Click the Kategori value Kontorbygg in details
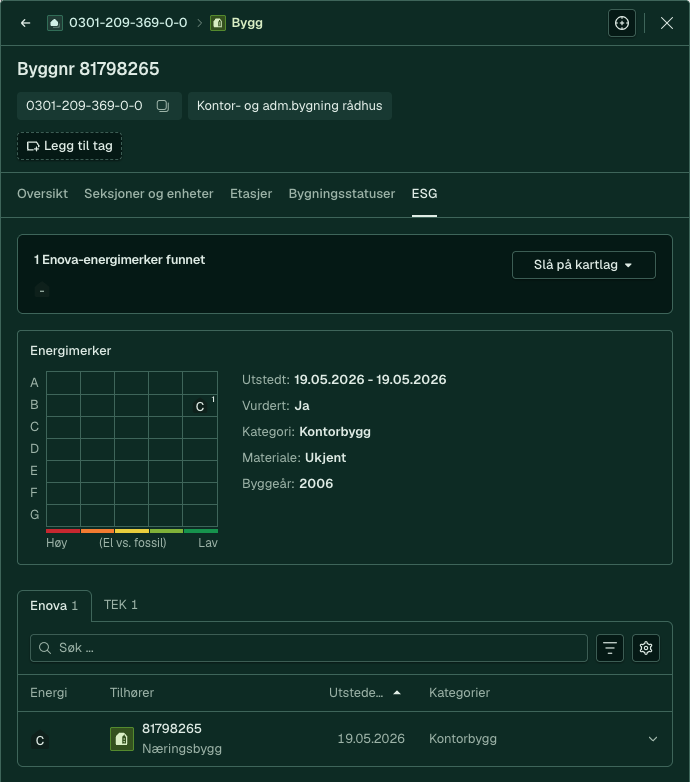The width and height of the screenshot is (690, 782). click(x=335, y=432)
